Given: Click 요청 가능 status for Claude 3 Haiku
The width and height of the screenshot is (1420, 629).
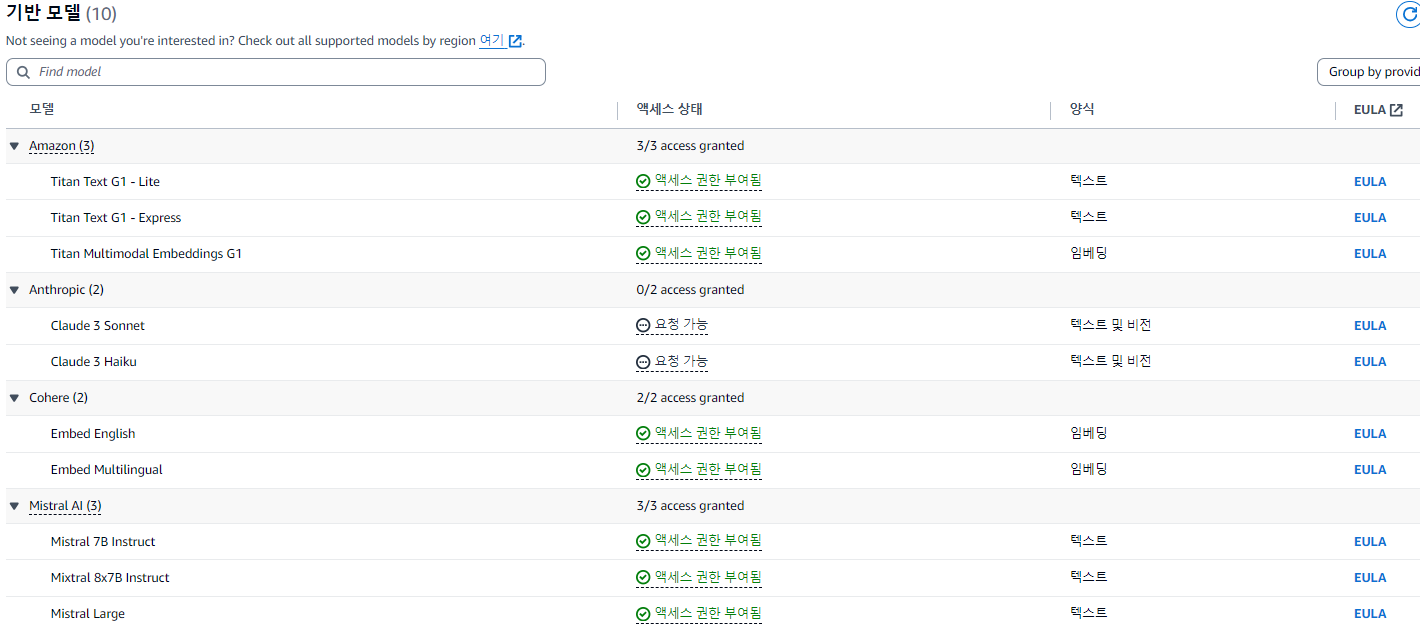Looking at the screenshot, I should (681, 361).
